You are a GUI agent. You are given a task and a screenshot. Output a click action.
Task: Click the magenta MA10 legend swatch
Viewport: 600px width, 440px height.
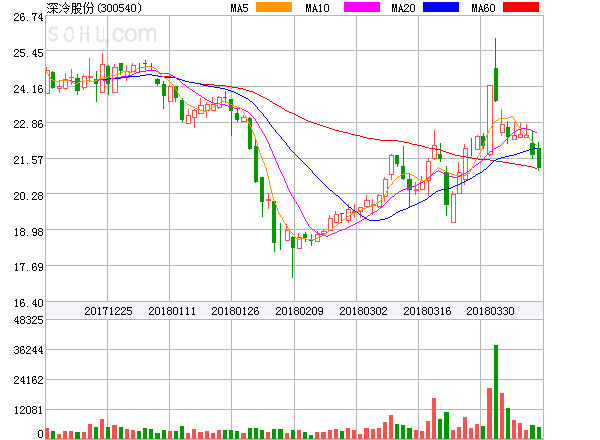[362, 7]
